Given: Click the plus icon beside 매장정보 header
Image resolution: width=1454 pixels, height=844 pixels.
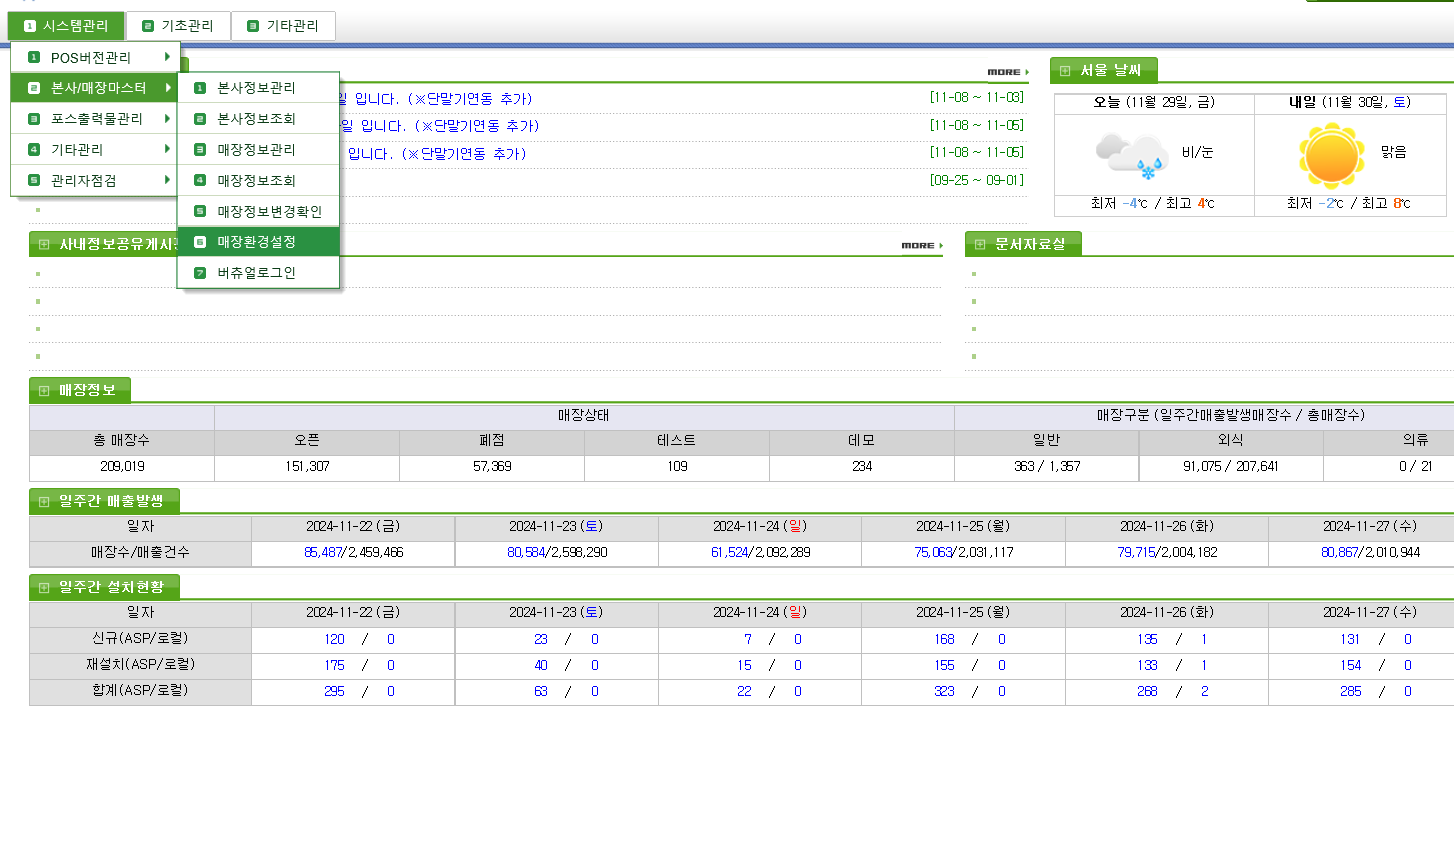Looking at the screenshot, I should [x=43, y=390].
